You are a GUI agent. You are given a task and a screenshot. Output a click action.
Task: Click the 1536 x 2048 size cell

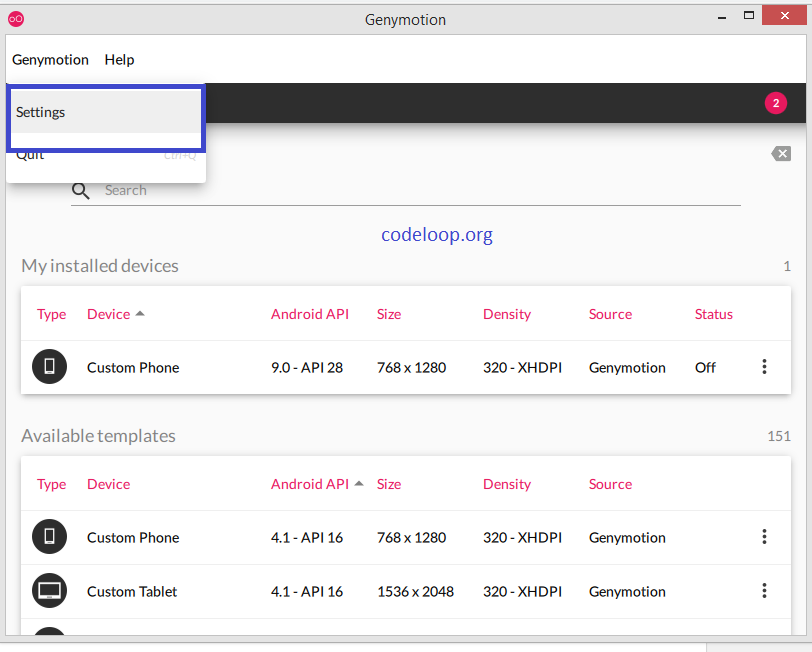[415, 591]
